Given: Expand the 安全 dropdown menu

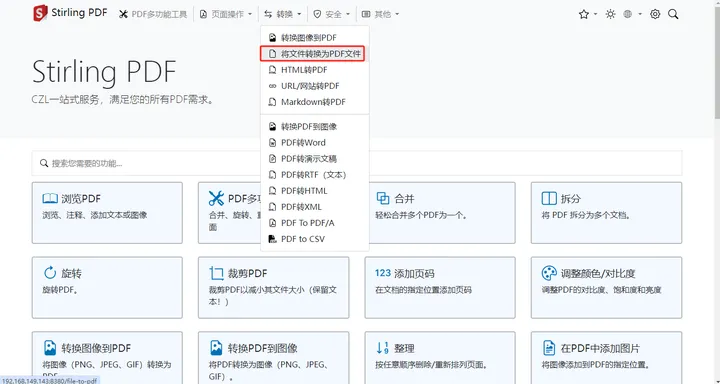Looking at the screenshot, I should click(332, 14).
